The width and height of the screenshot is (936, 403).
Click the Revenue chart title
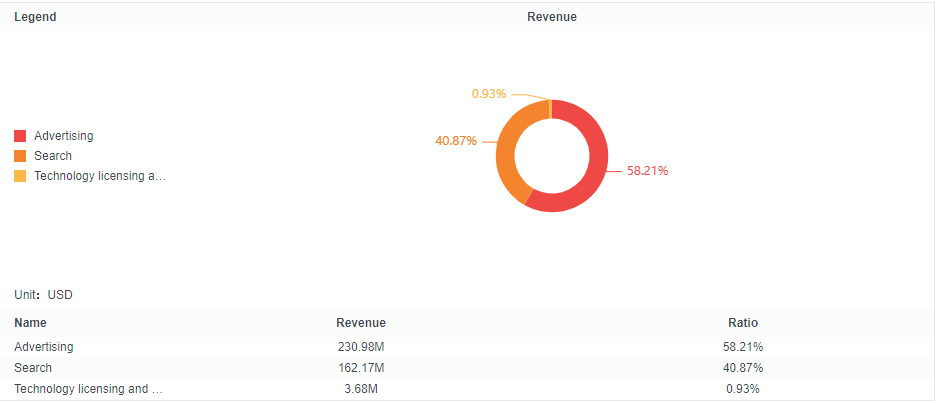click(x=552, y=17)
